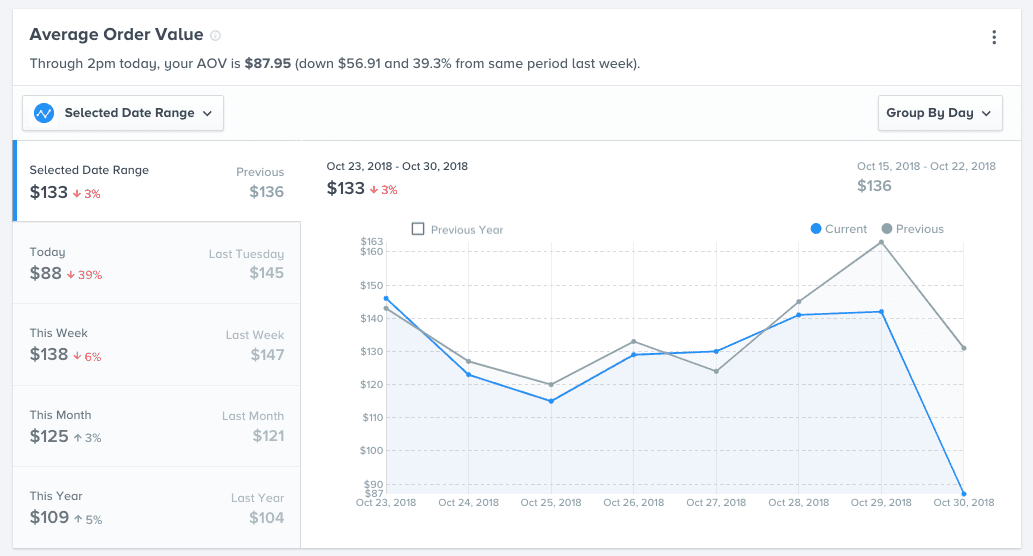Select the Today summary tab

156,263
